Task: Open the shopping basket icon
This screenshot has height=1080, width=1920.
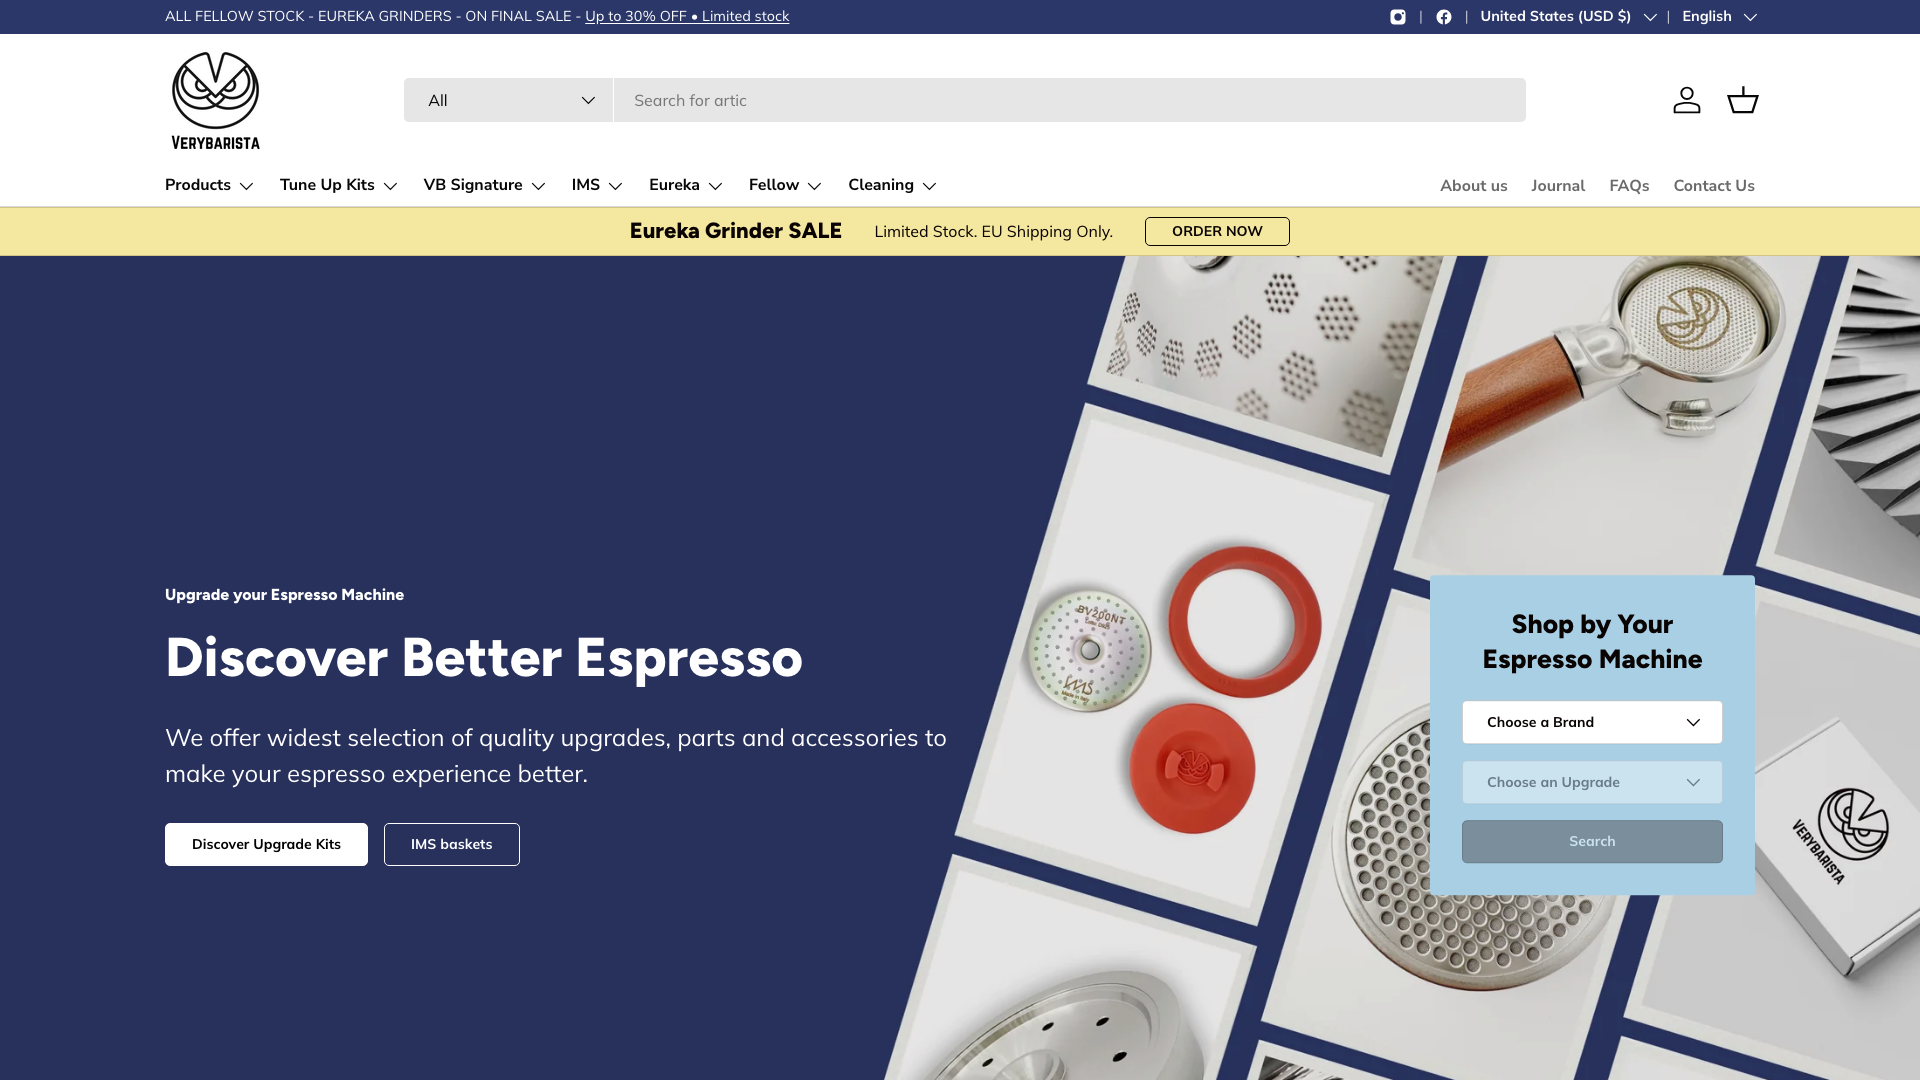Action: 1743,100
